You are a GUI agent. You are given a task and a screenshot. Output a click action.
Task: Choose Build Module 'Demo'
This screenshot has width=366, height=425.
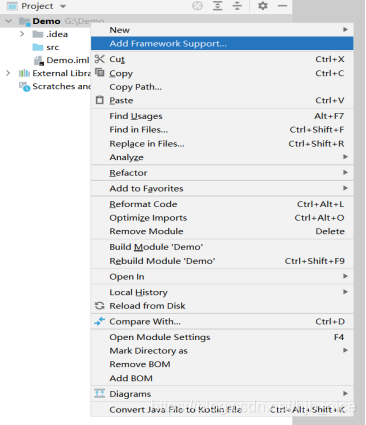click(x=222, y=247)
